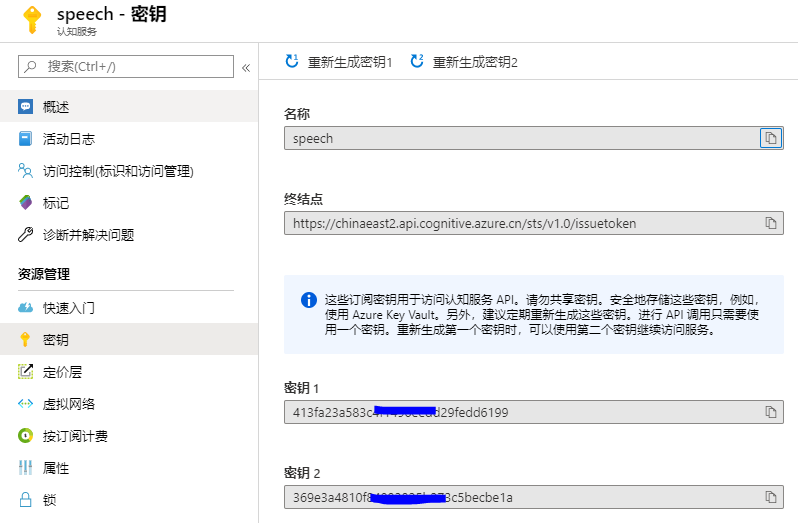Click the 终结点 field label
The image size is (798, 523).
(303, 199)
